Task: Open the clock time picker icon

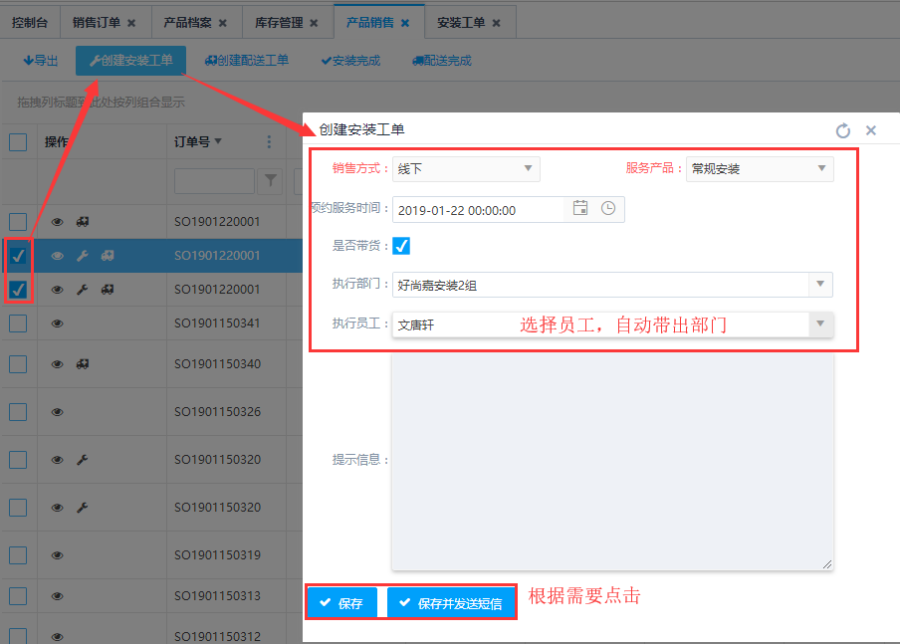Action: point(608,209)
